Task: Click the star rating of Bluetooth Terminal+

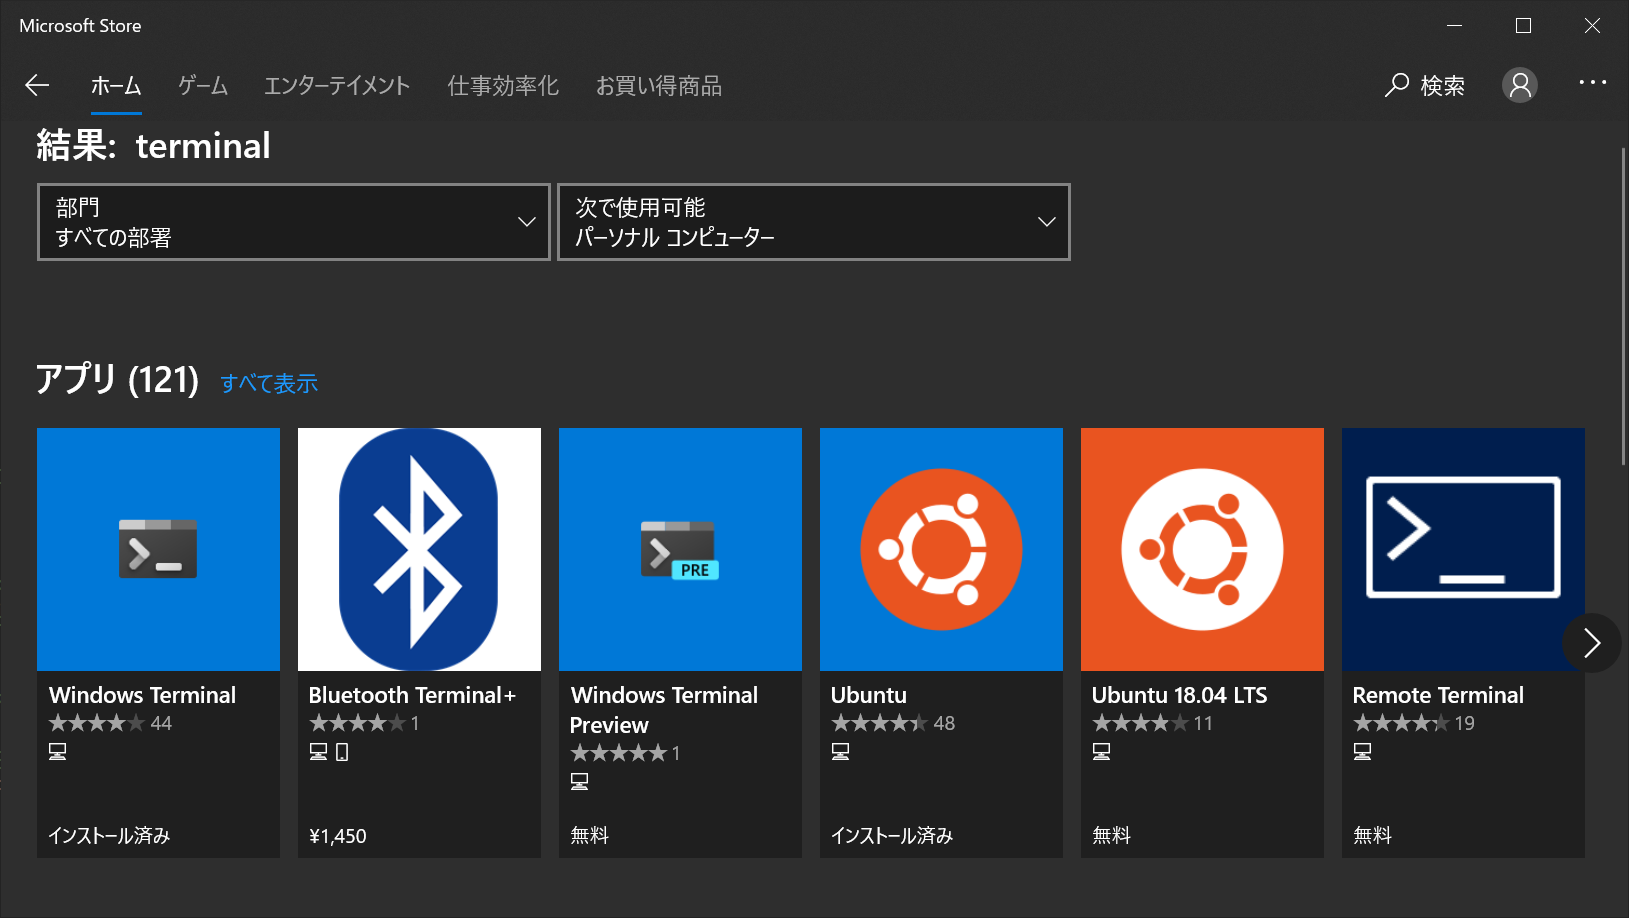Action: pos(358,723)
